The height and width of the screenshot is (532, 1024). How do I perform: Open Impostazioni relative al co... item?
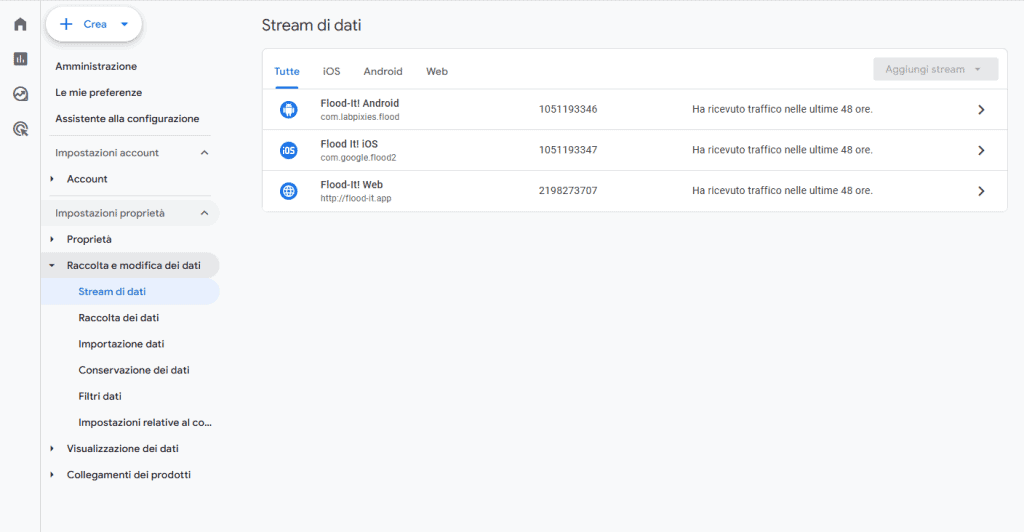(145, 422)
